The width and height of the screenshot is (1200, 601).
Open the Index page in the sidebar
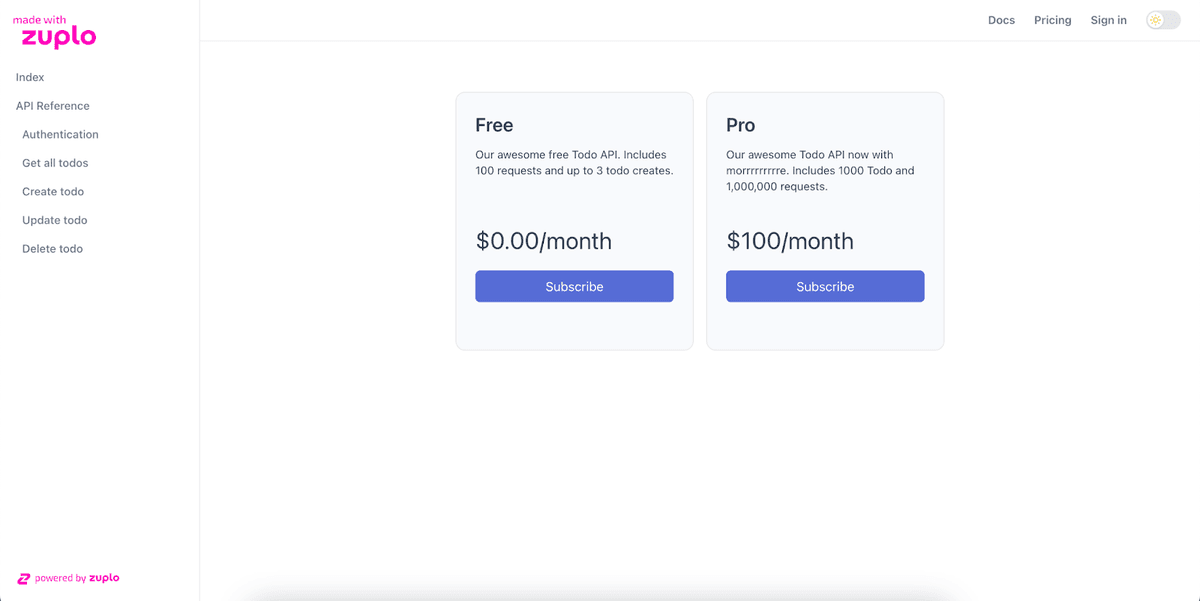point(30,77)
